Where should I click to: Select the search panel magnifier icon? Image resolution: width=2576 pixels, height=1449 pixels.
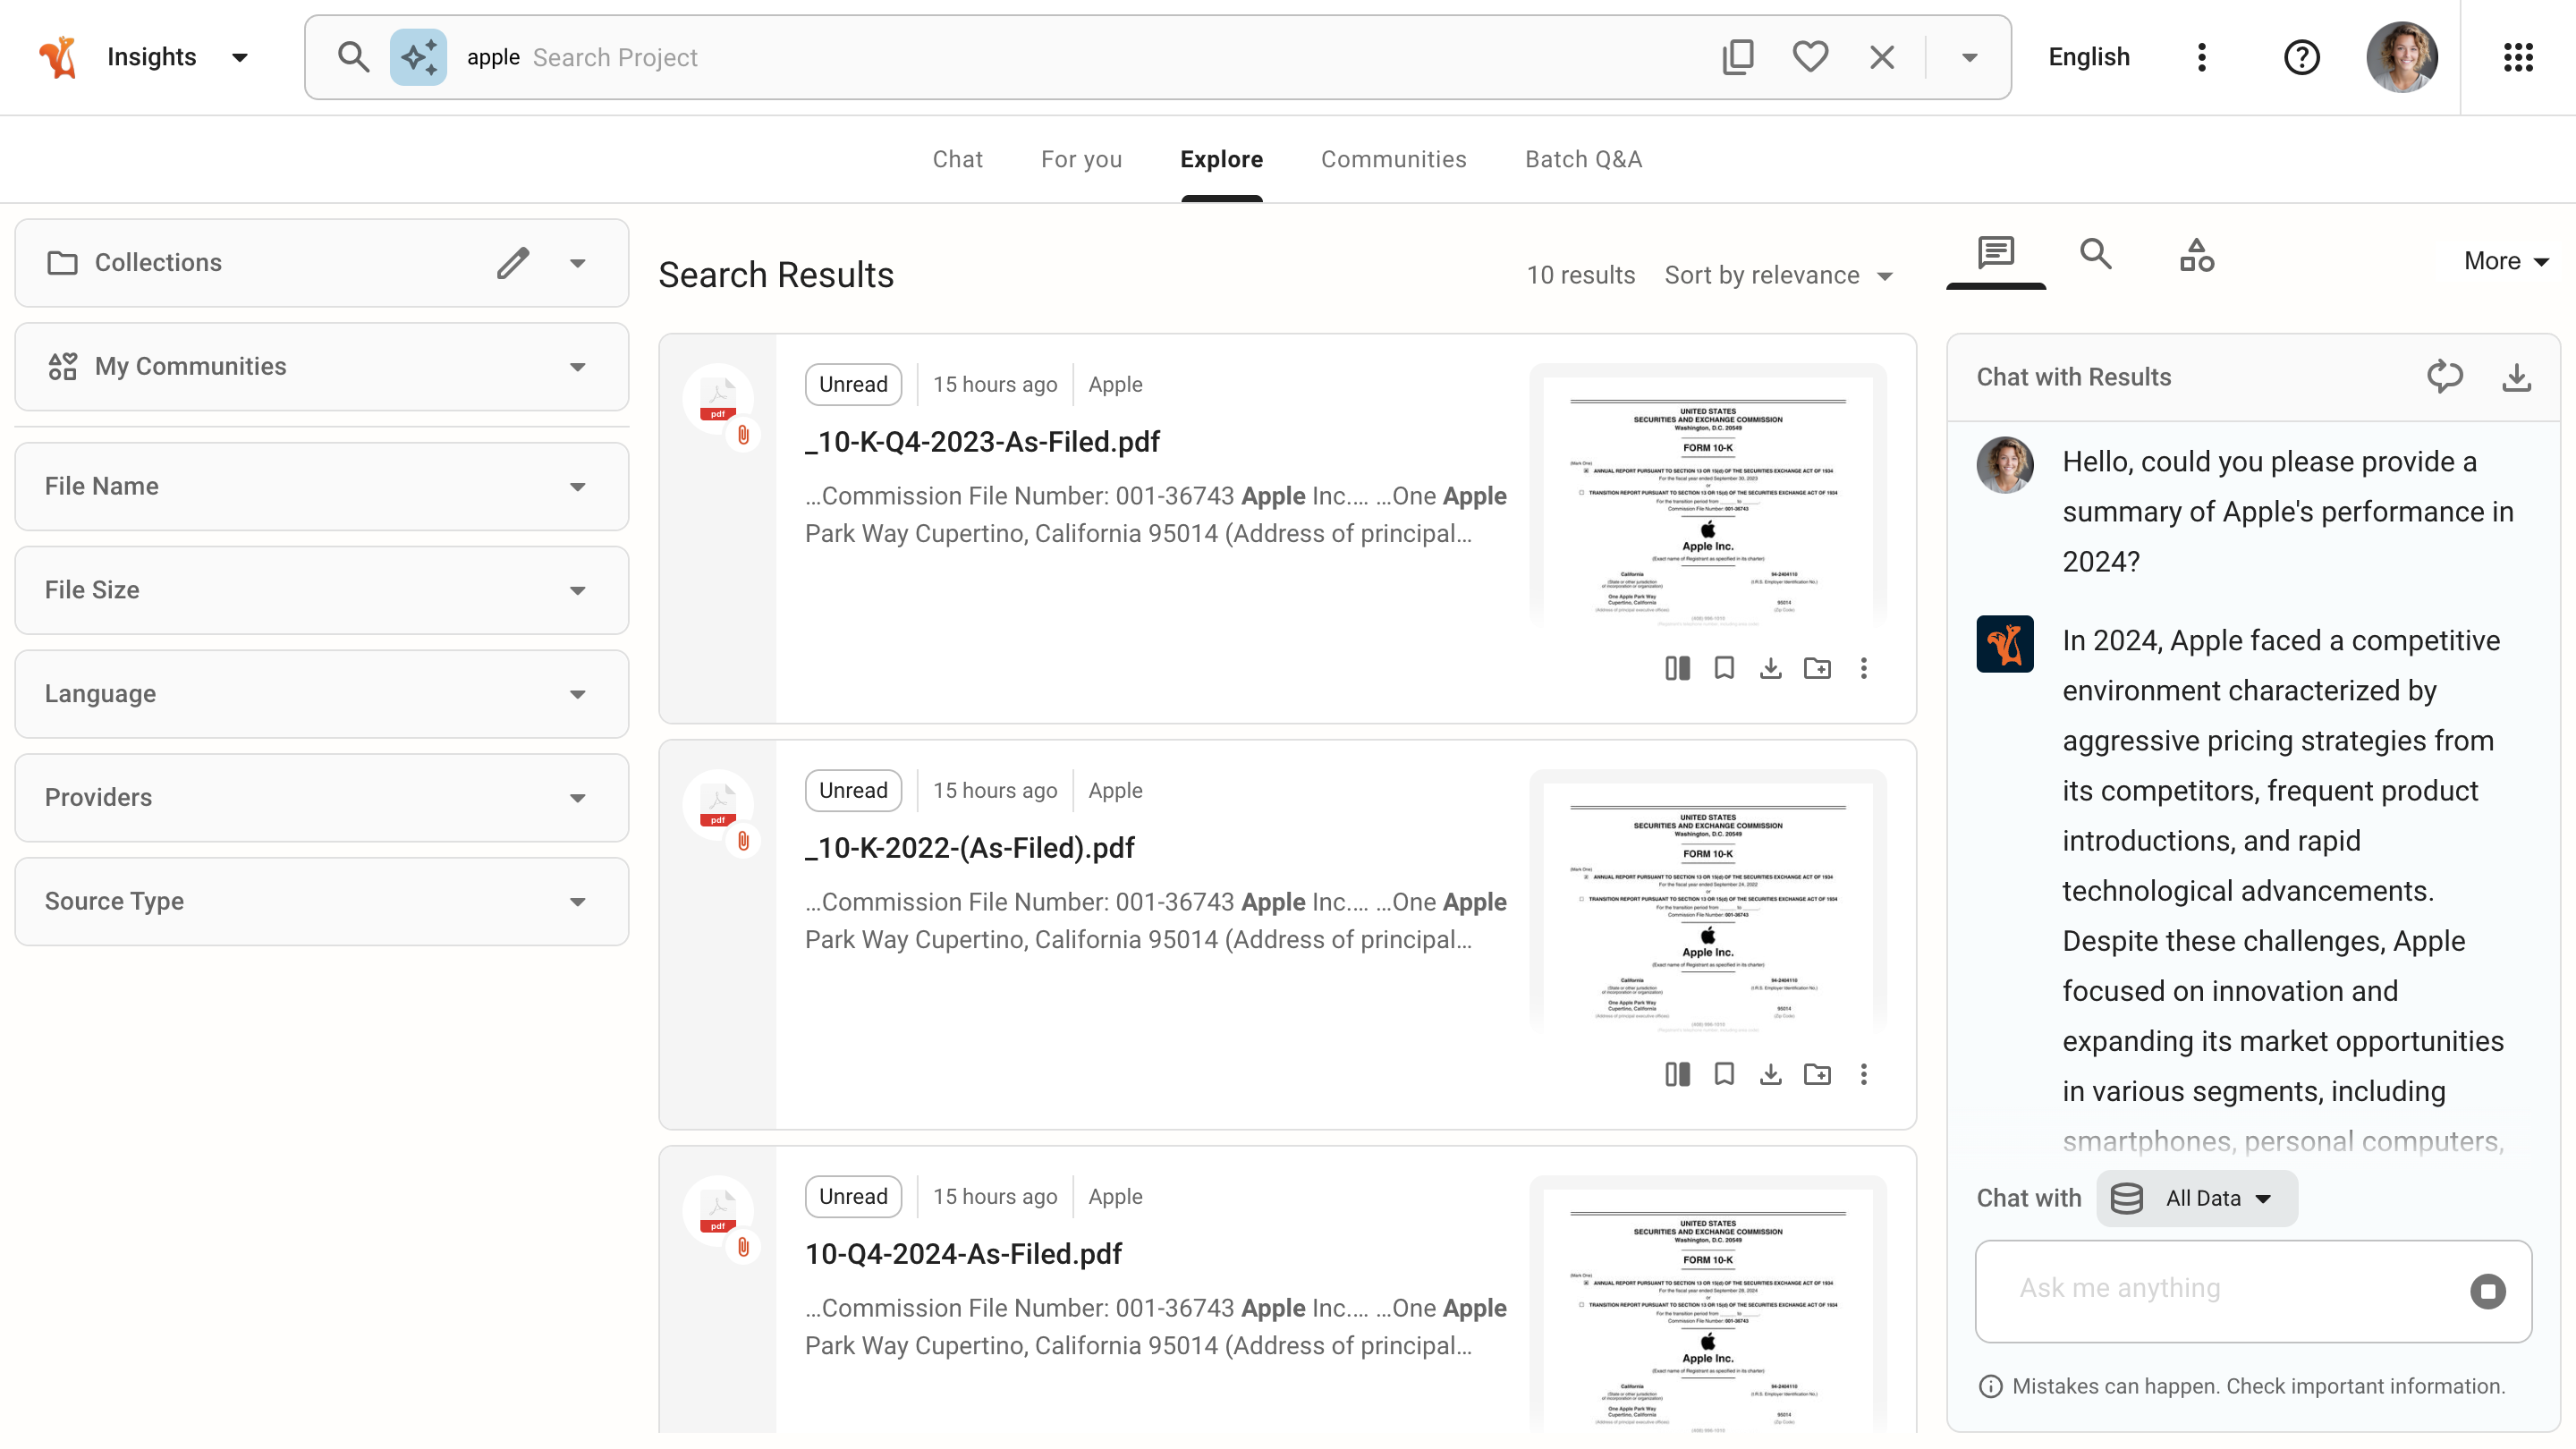2095,253
